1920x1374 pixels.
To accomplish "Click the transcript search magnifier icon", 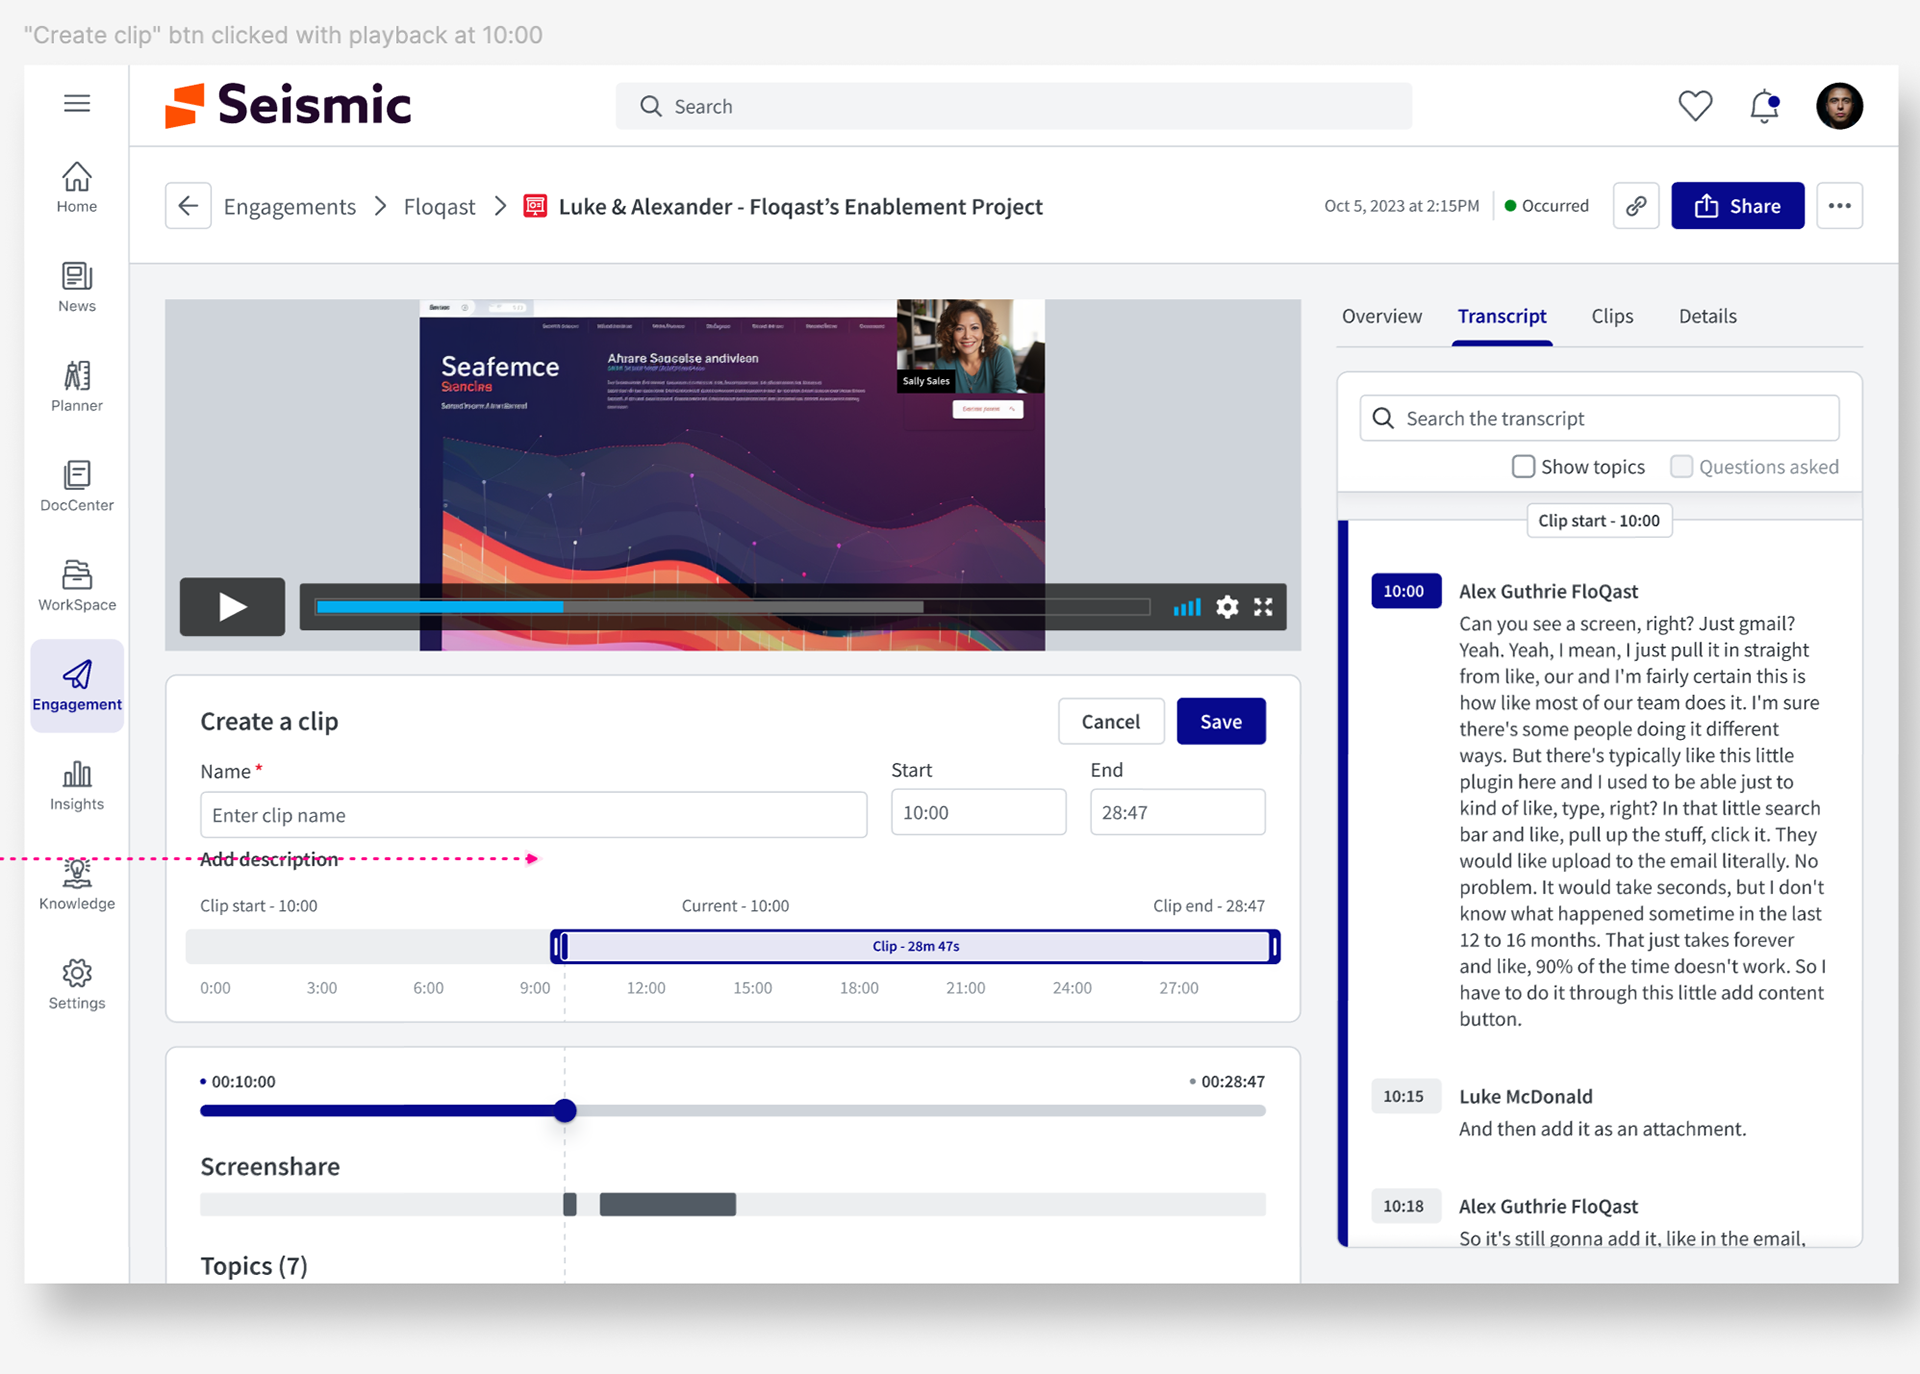I will (x=1383, y=418).
